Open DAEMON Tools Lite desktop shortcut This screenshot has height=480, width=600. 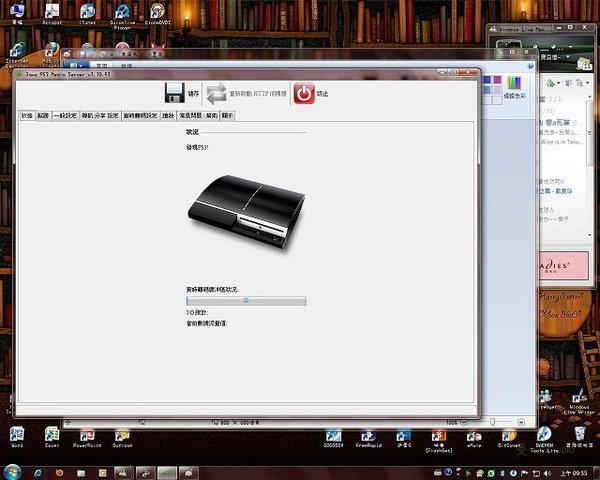[544, 439]
